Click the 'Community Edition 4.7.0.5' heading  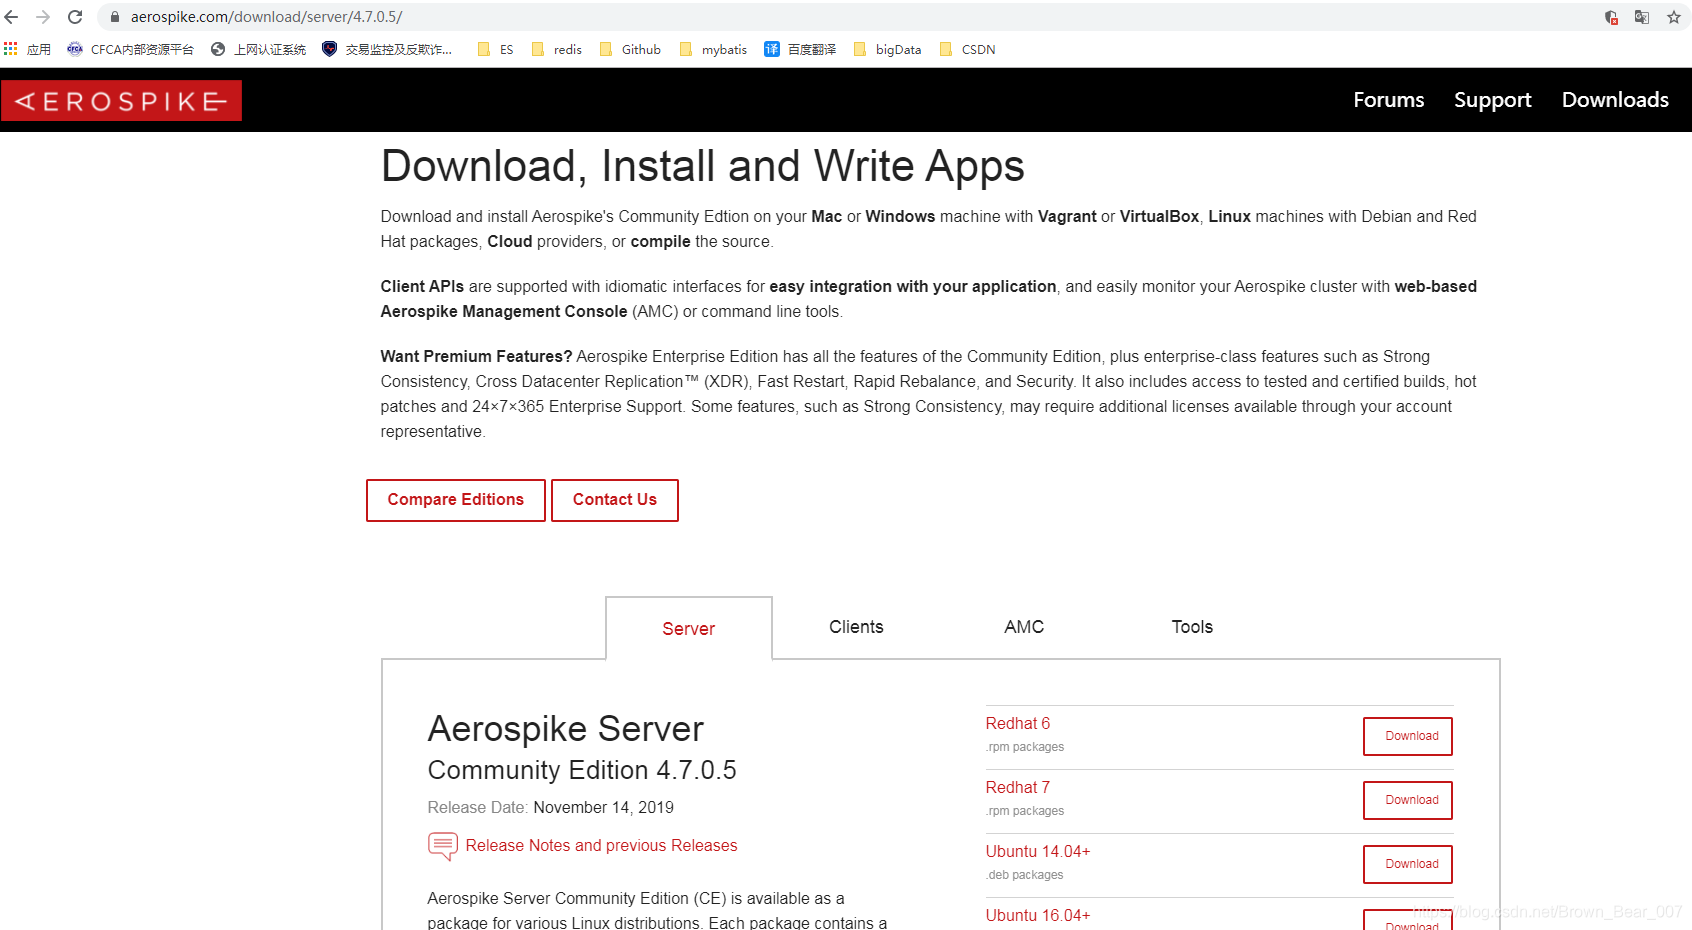click(x=582, y=770)
